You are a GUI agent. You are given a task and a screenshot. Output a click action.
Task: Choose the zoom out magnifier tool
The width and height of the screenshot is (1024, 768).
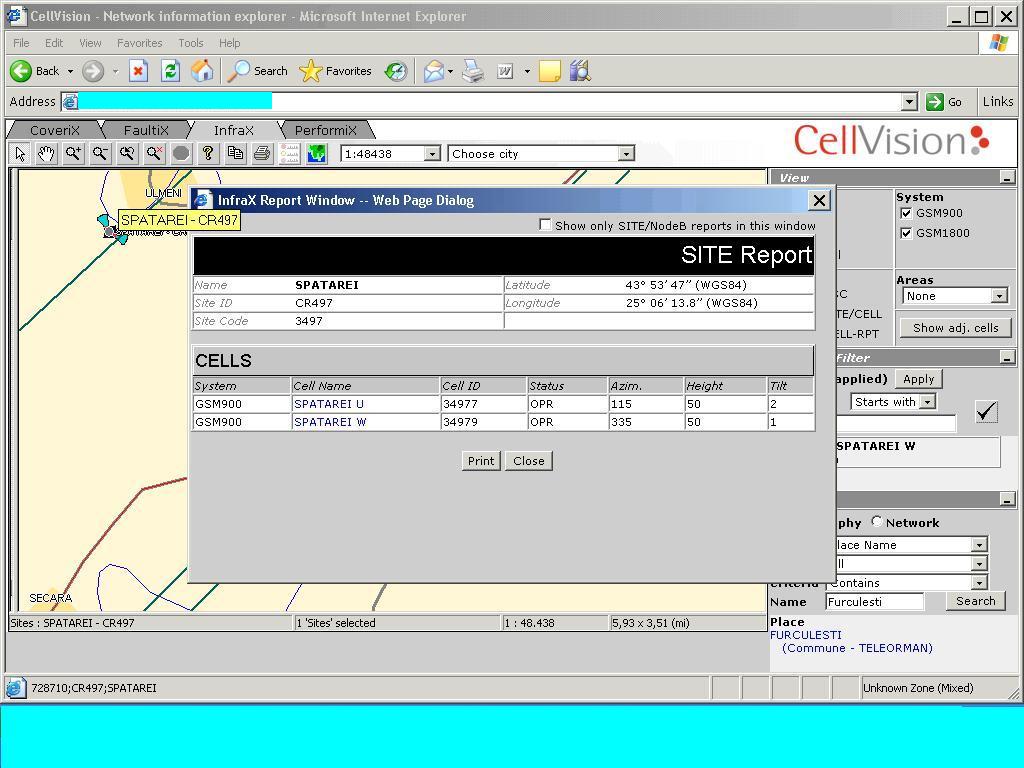[x=100, y=154]
